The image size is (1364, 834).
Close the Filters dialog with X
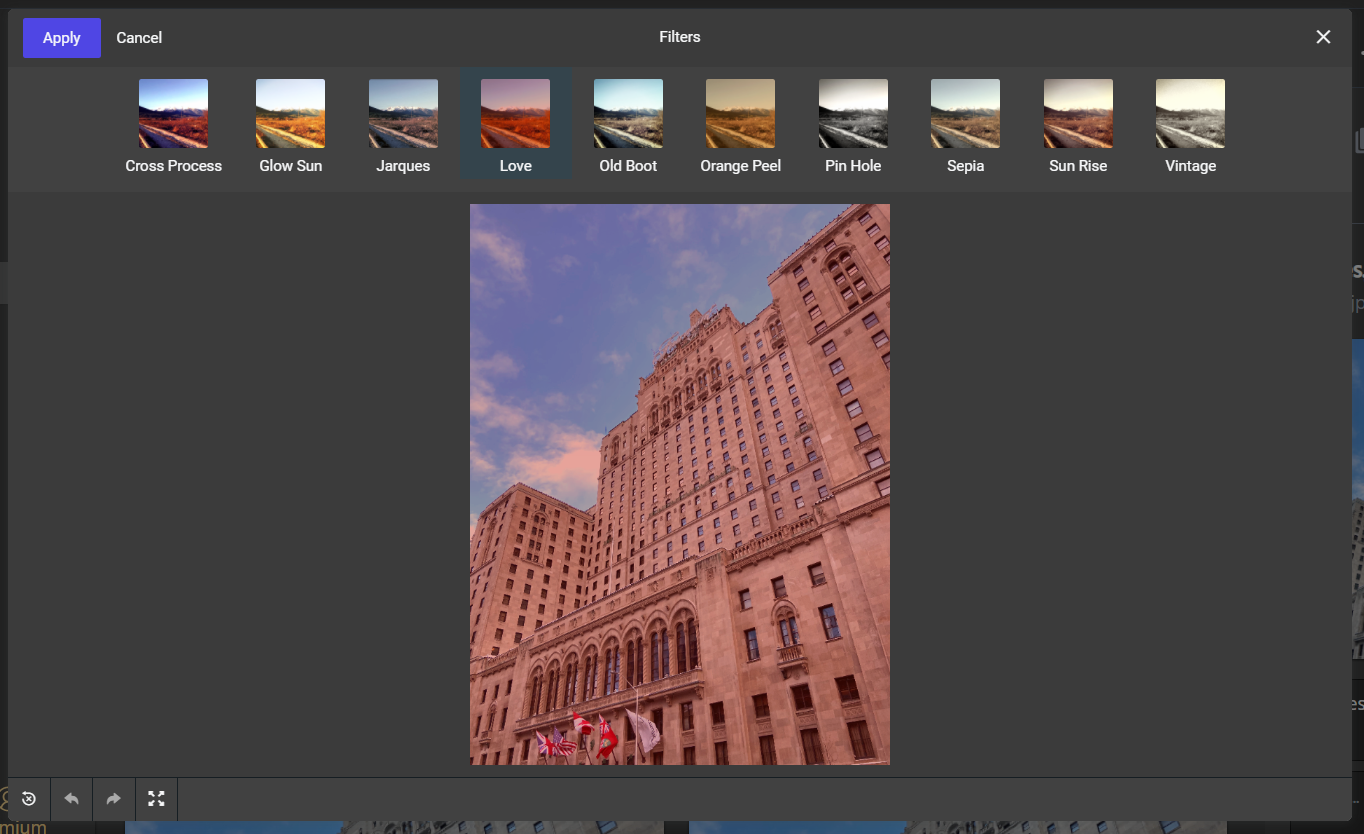pyautogui.click(x=1323, y=37)
